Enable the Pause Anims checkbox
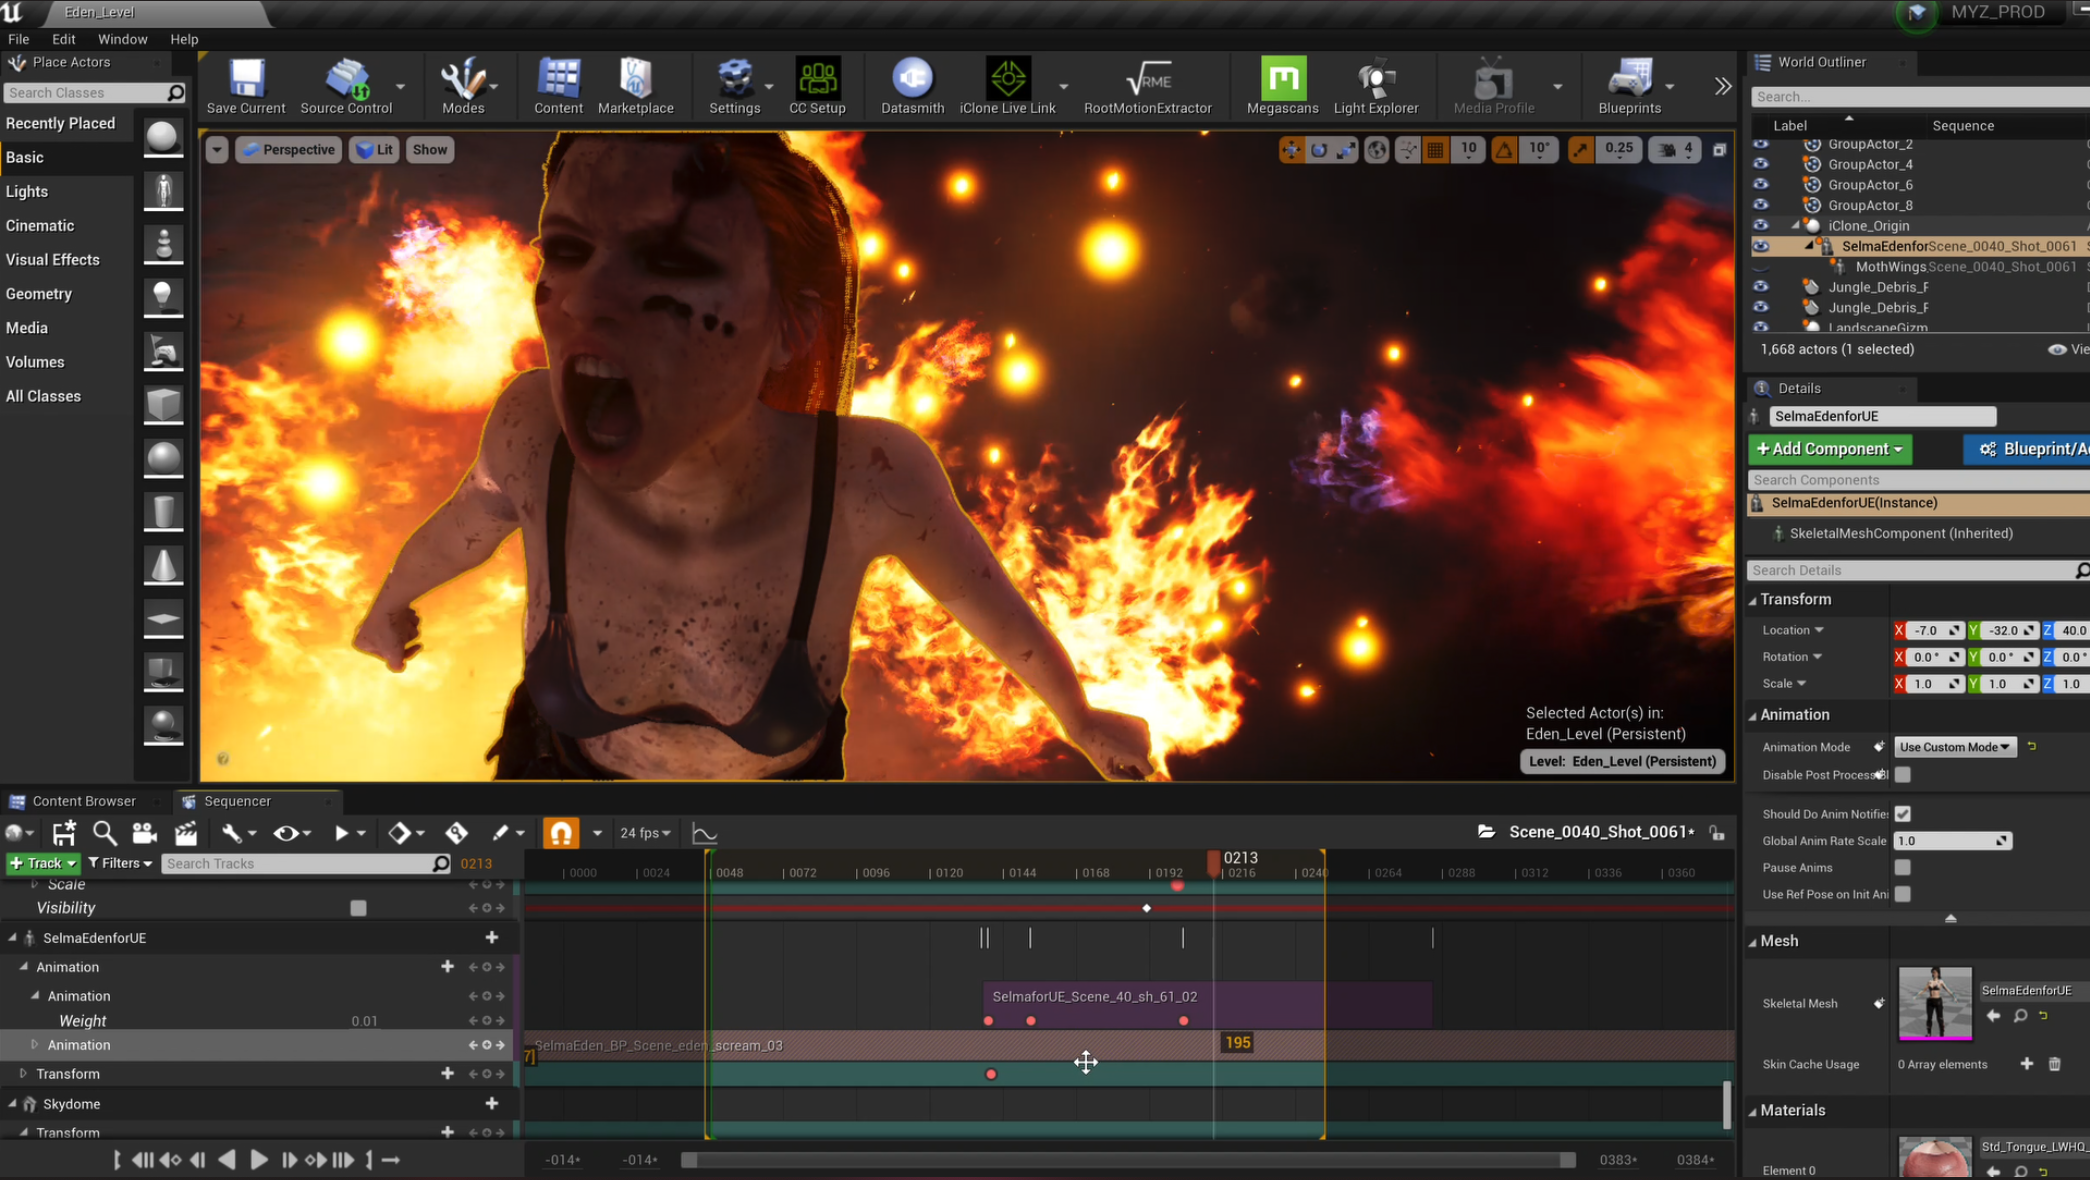 pyautogui.click(x=1902, y=868)
